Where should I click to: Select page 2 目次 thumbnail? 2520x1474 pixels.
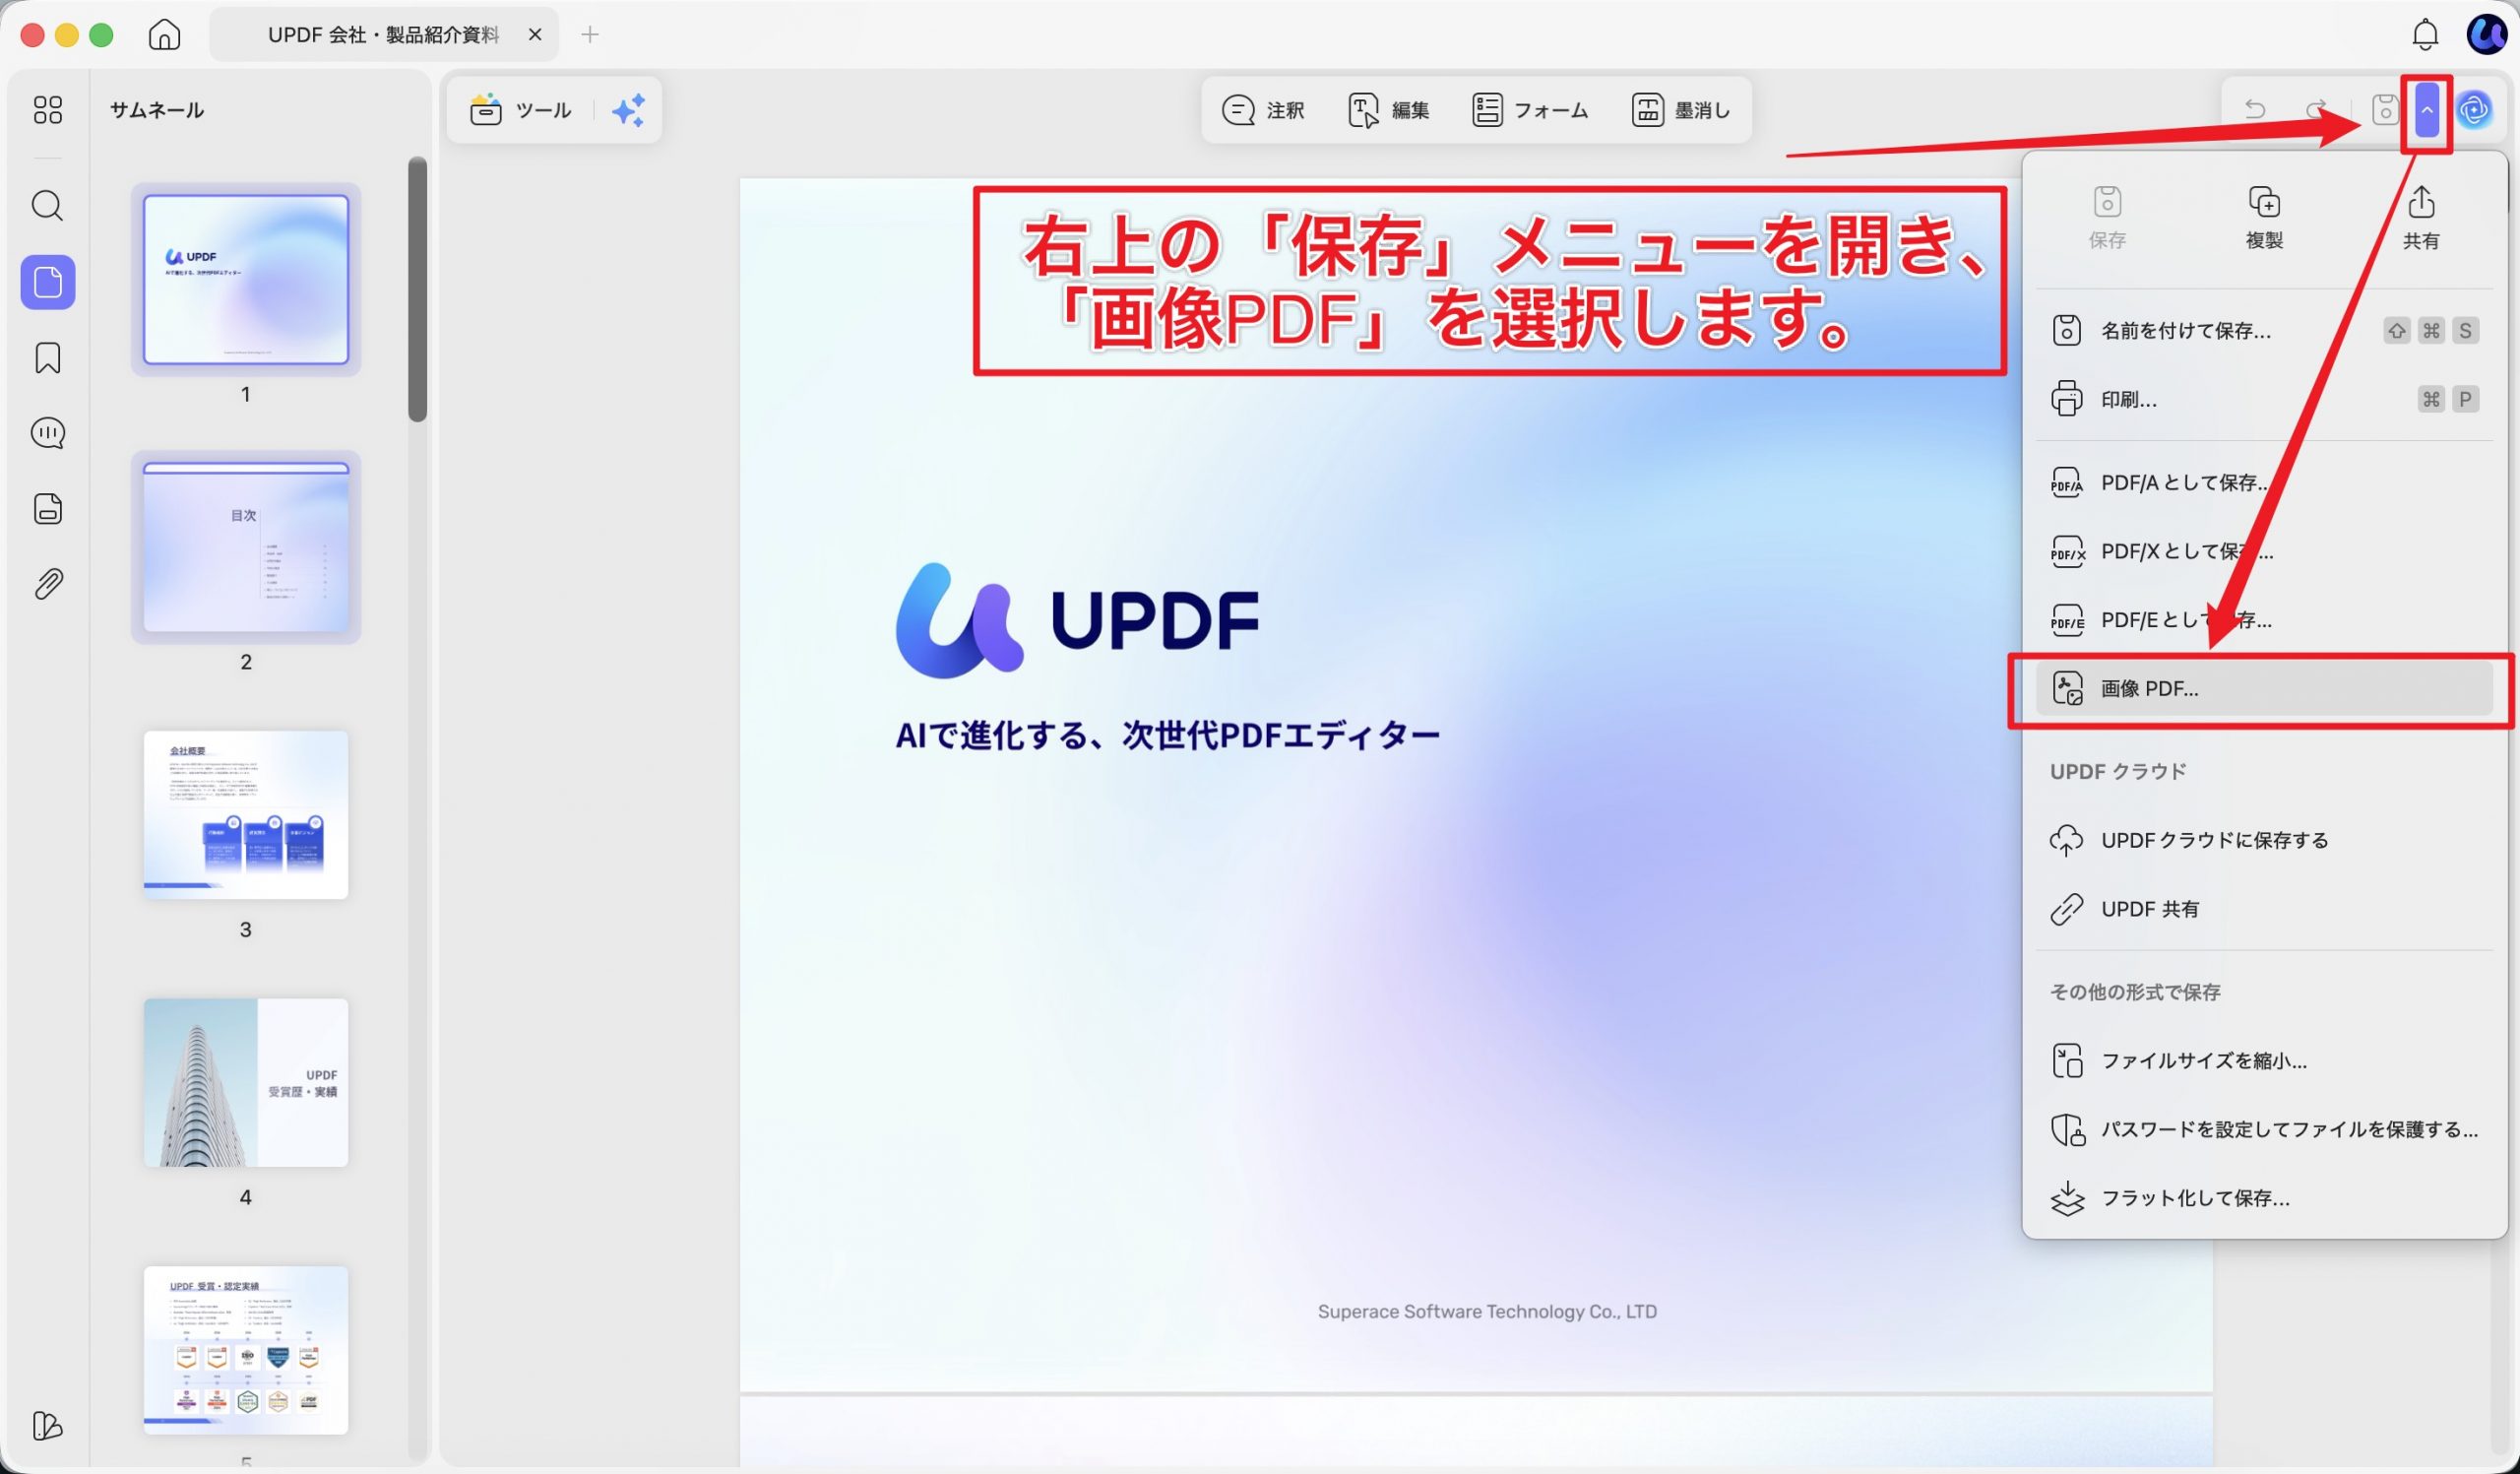coord(246,547)
